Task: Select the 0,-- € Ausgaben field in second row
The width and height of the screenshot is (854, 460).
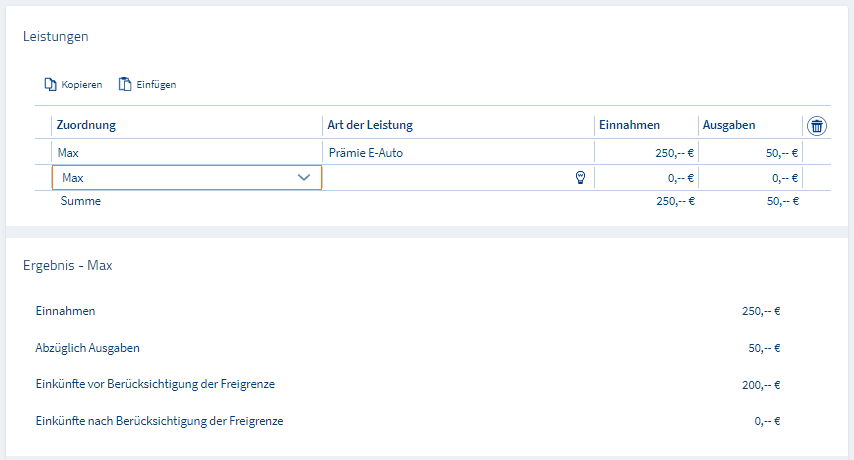Action: pos(750,177)
